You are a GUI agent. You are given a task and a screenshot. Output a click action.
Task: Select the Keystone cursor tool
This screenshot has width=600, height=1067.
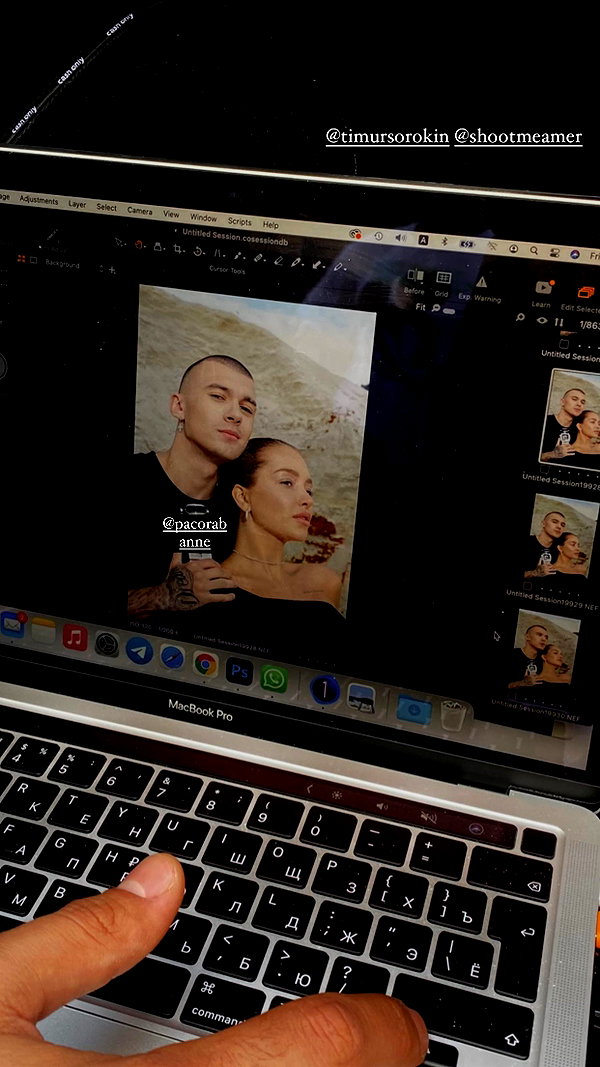pyautogui.click(x=218, y=253)
